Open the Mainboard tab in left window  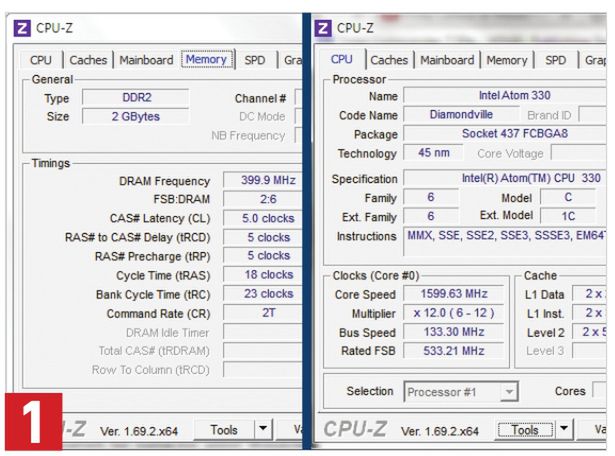(146, 60)
